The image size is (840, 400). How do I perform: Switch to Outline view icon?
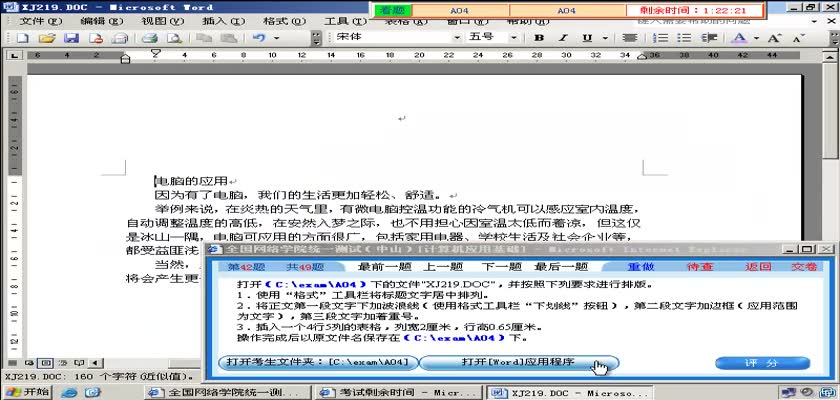tap(63, 363)
